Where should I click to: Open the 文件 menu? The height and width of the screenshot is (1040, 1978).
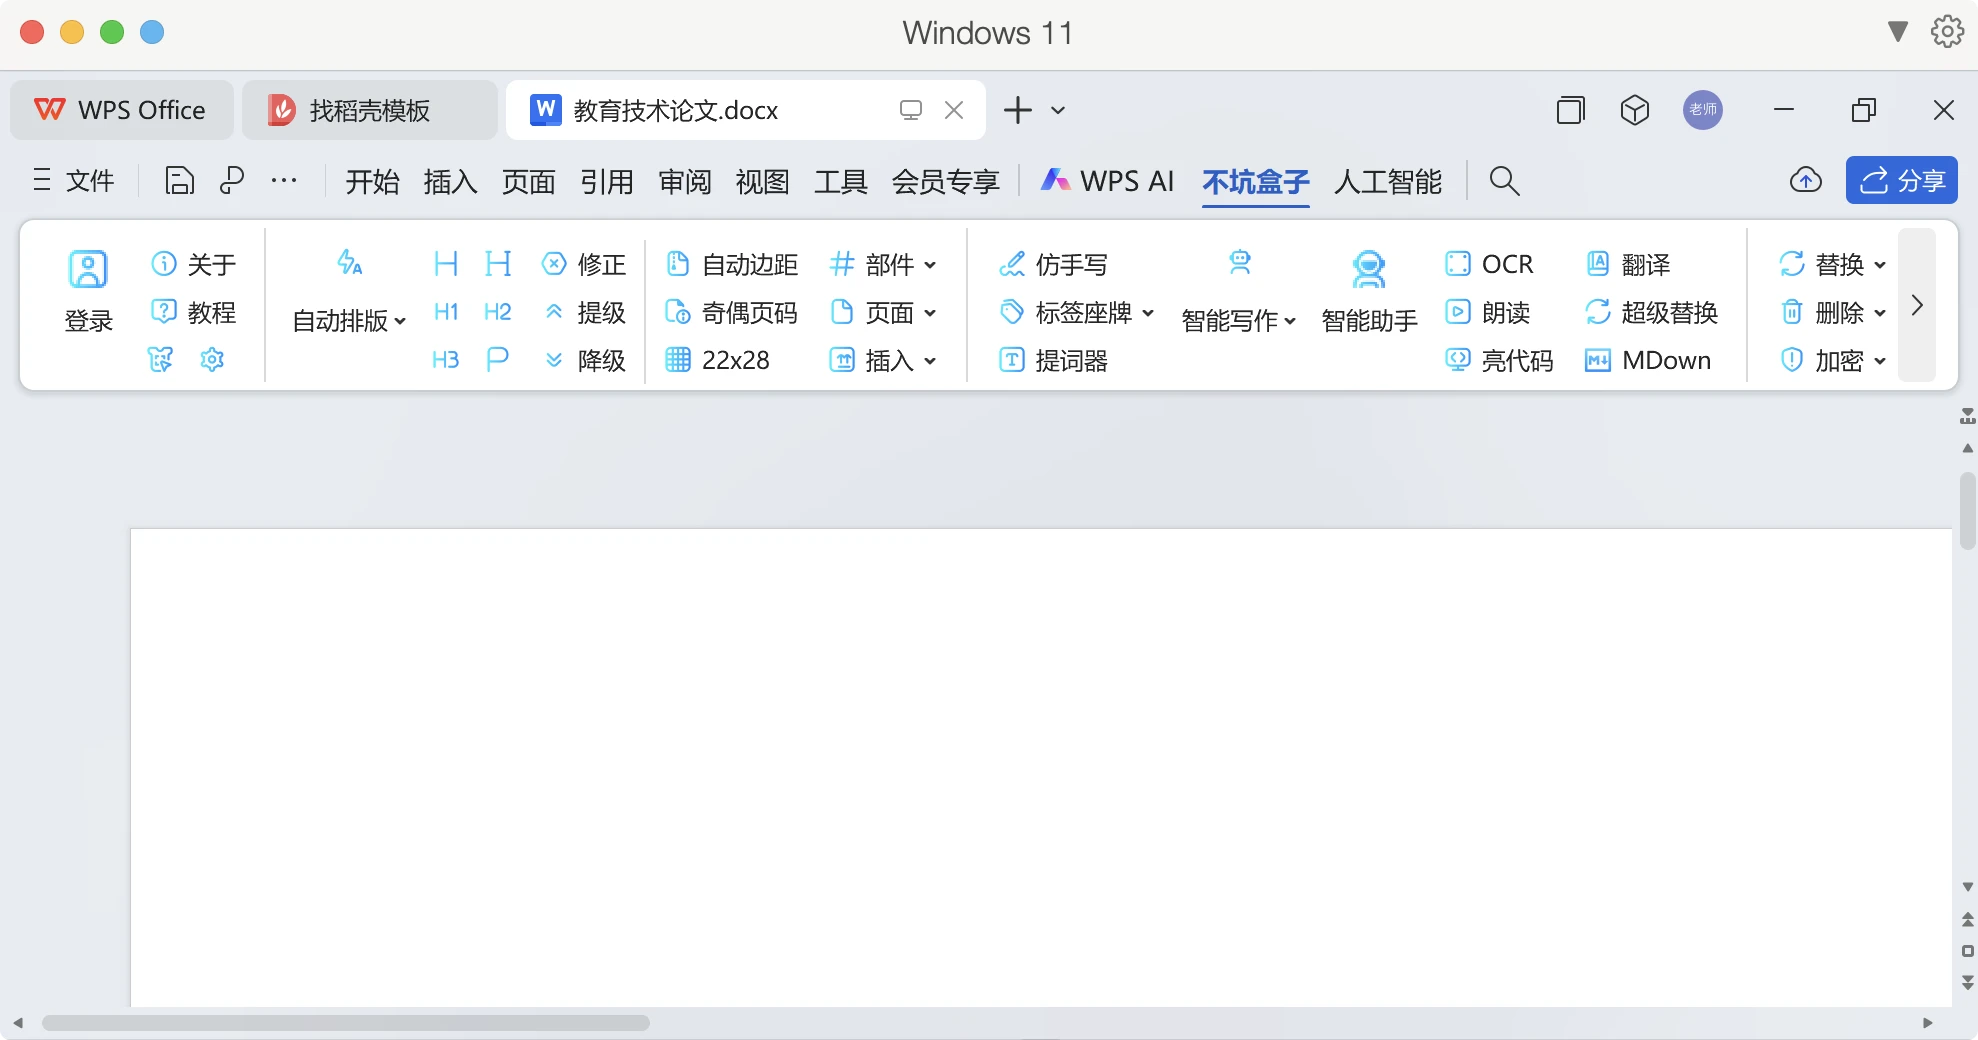click(x=75, y=181)
